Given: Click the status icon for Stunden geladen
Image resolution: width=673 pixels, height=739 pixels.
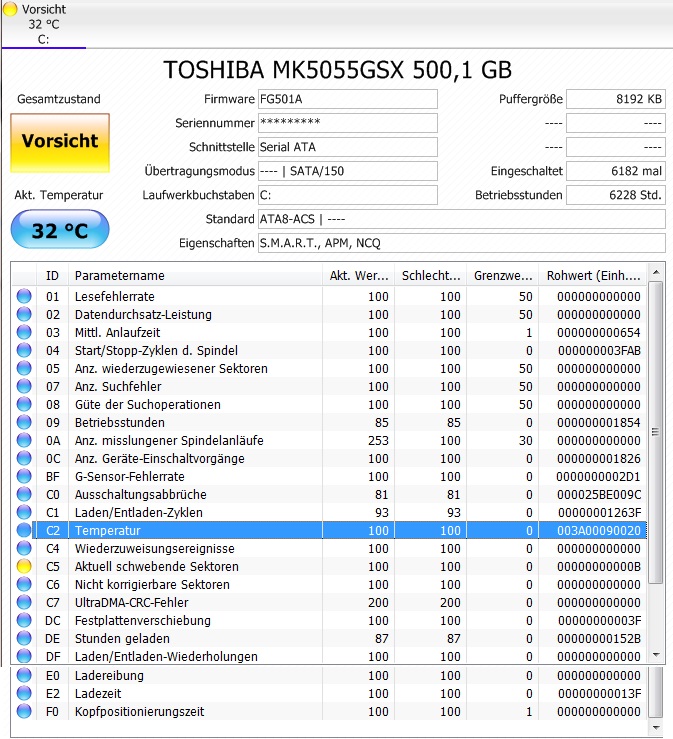Looking at the screenshot, I should tap(24, 638).
